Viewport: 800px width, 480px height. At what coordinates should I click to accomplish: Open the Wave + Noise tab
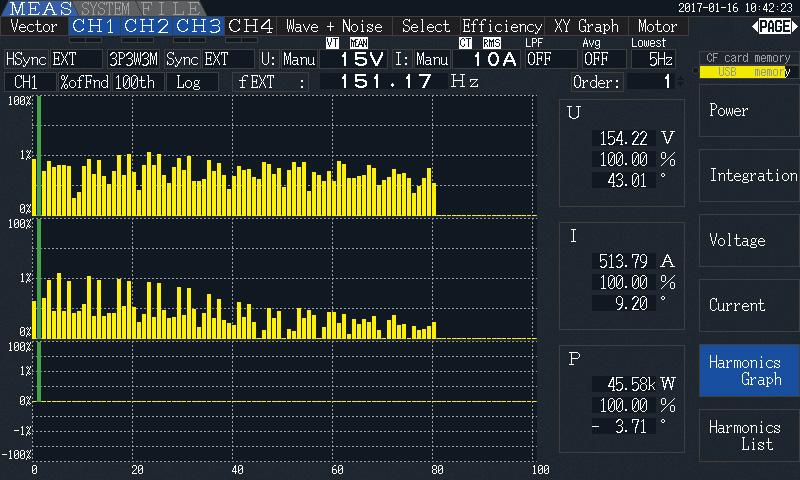click(x=334, y=27)
